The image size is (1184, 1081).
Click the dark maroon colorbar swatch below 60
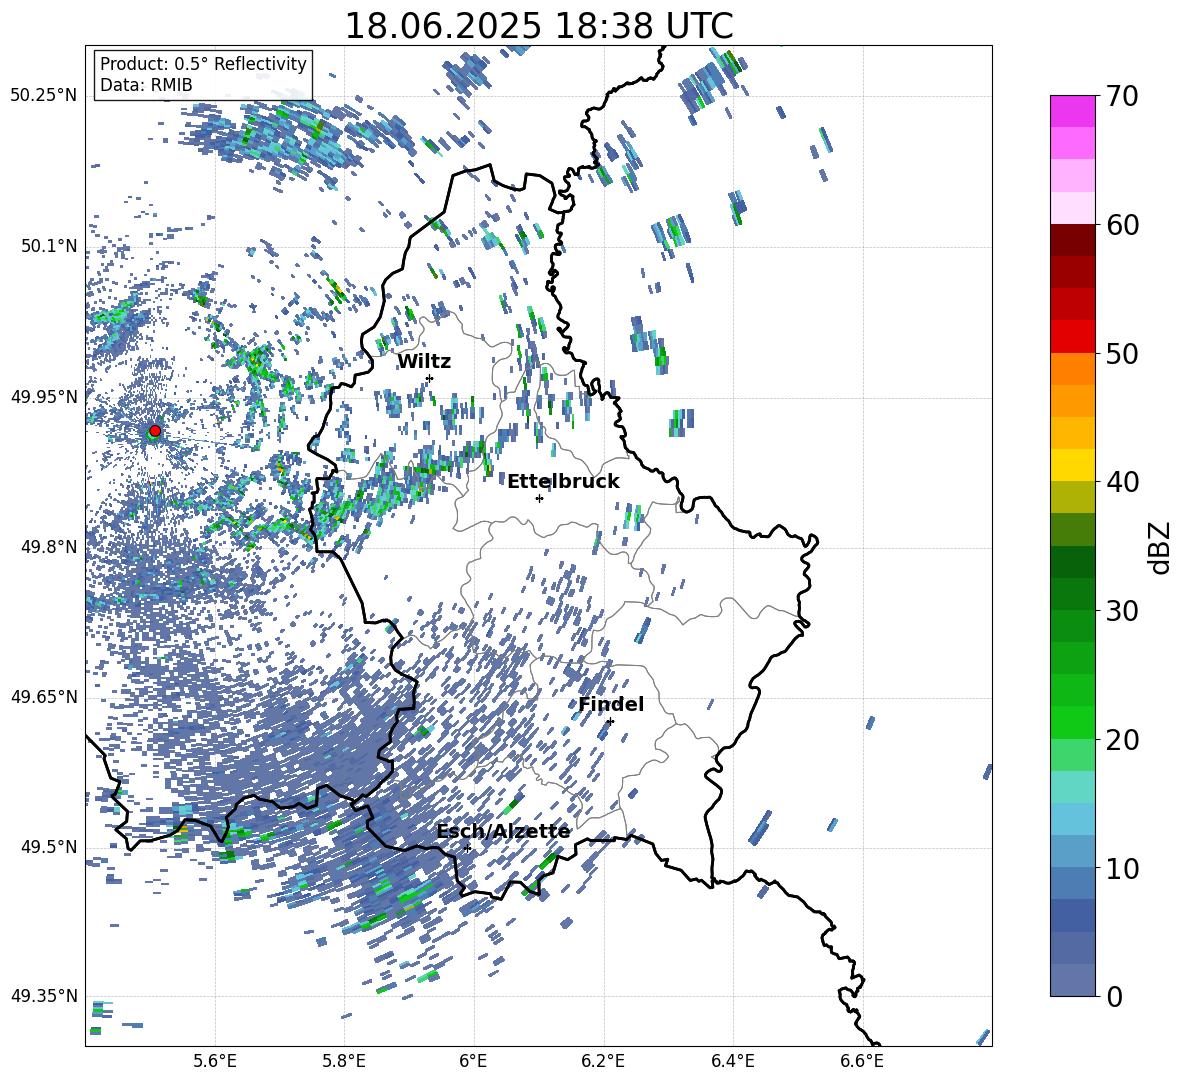[1072, 240]
